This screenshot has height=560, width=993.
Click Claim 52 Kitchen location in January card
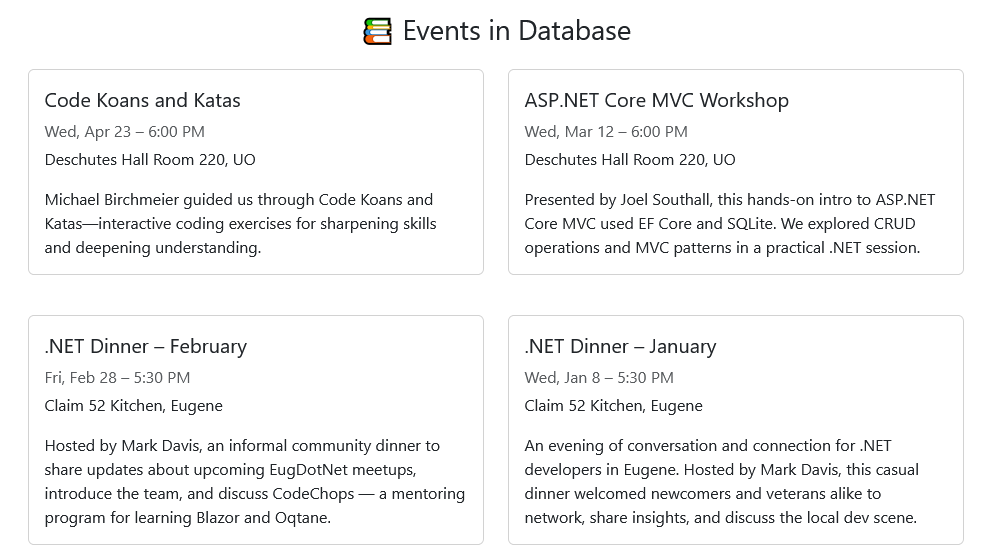click(614, 405)
